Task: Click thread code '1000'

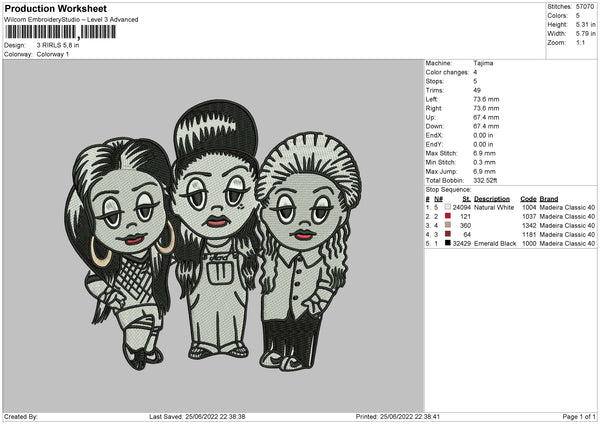Action: tap(529, 243)
